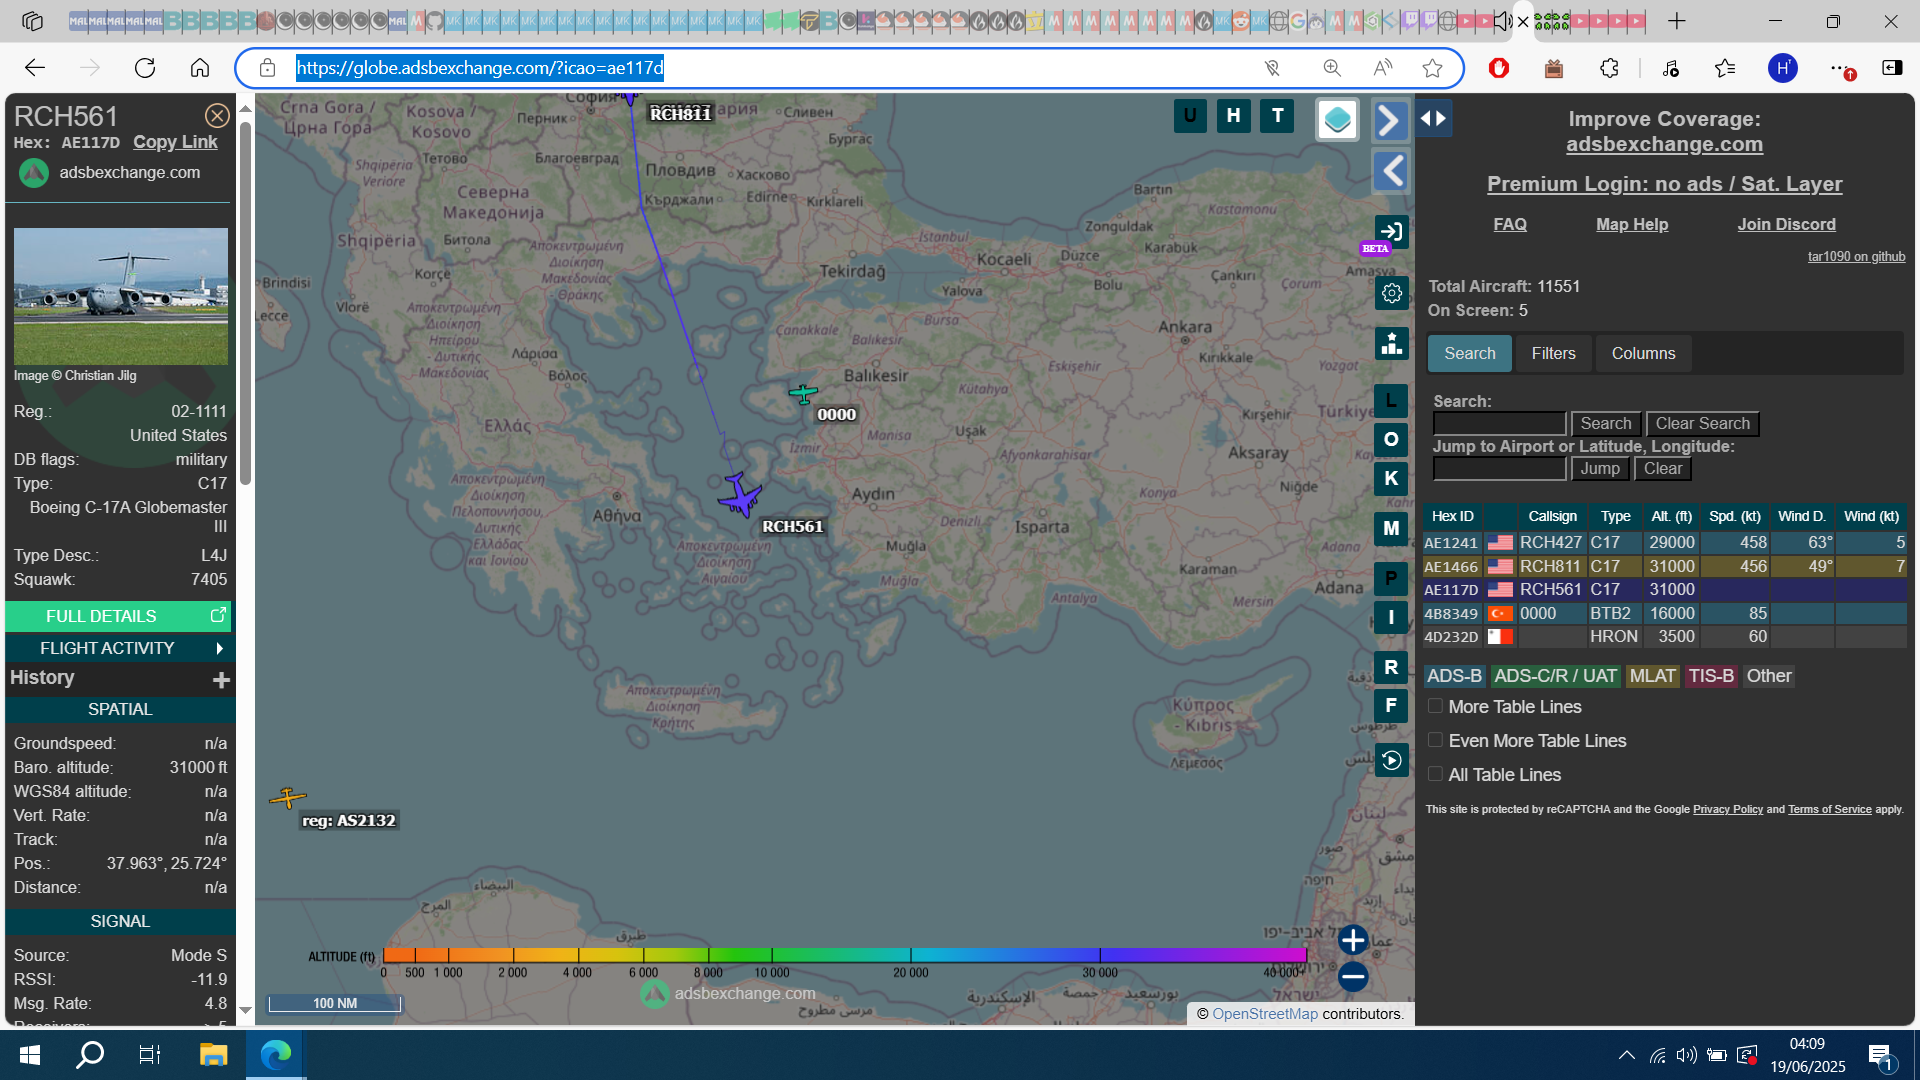Toggle the P map option button
Screen dimensions: 1920x1080
1391,578
